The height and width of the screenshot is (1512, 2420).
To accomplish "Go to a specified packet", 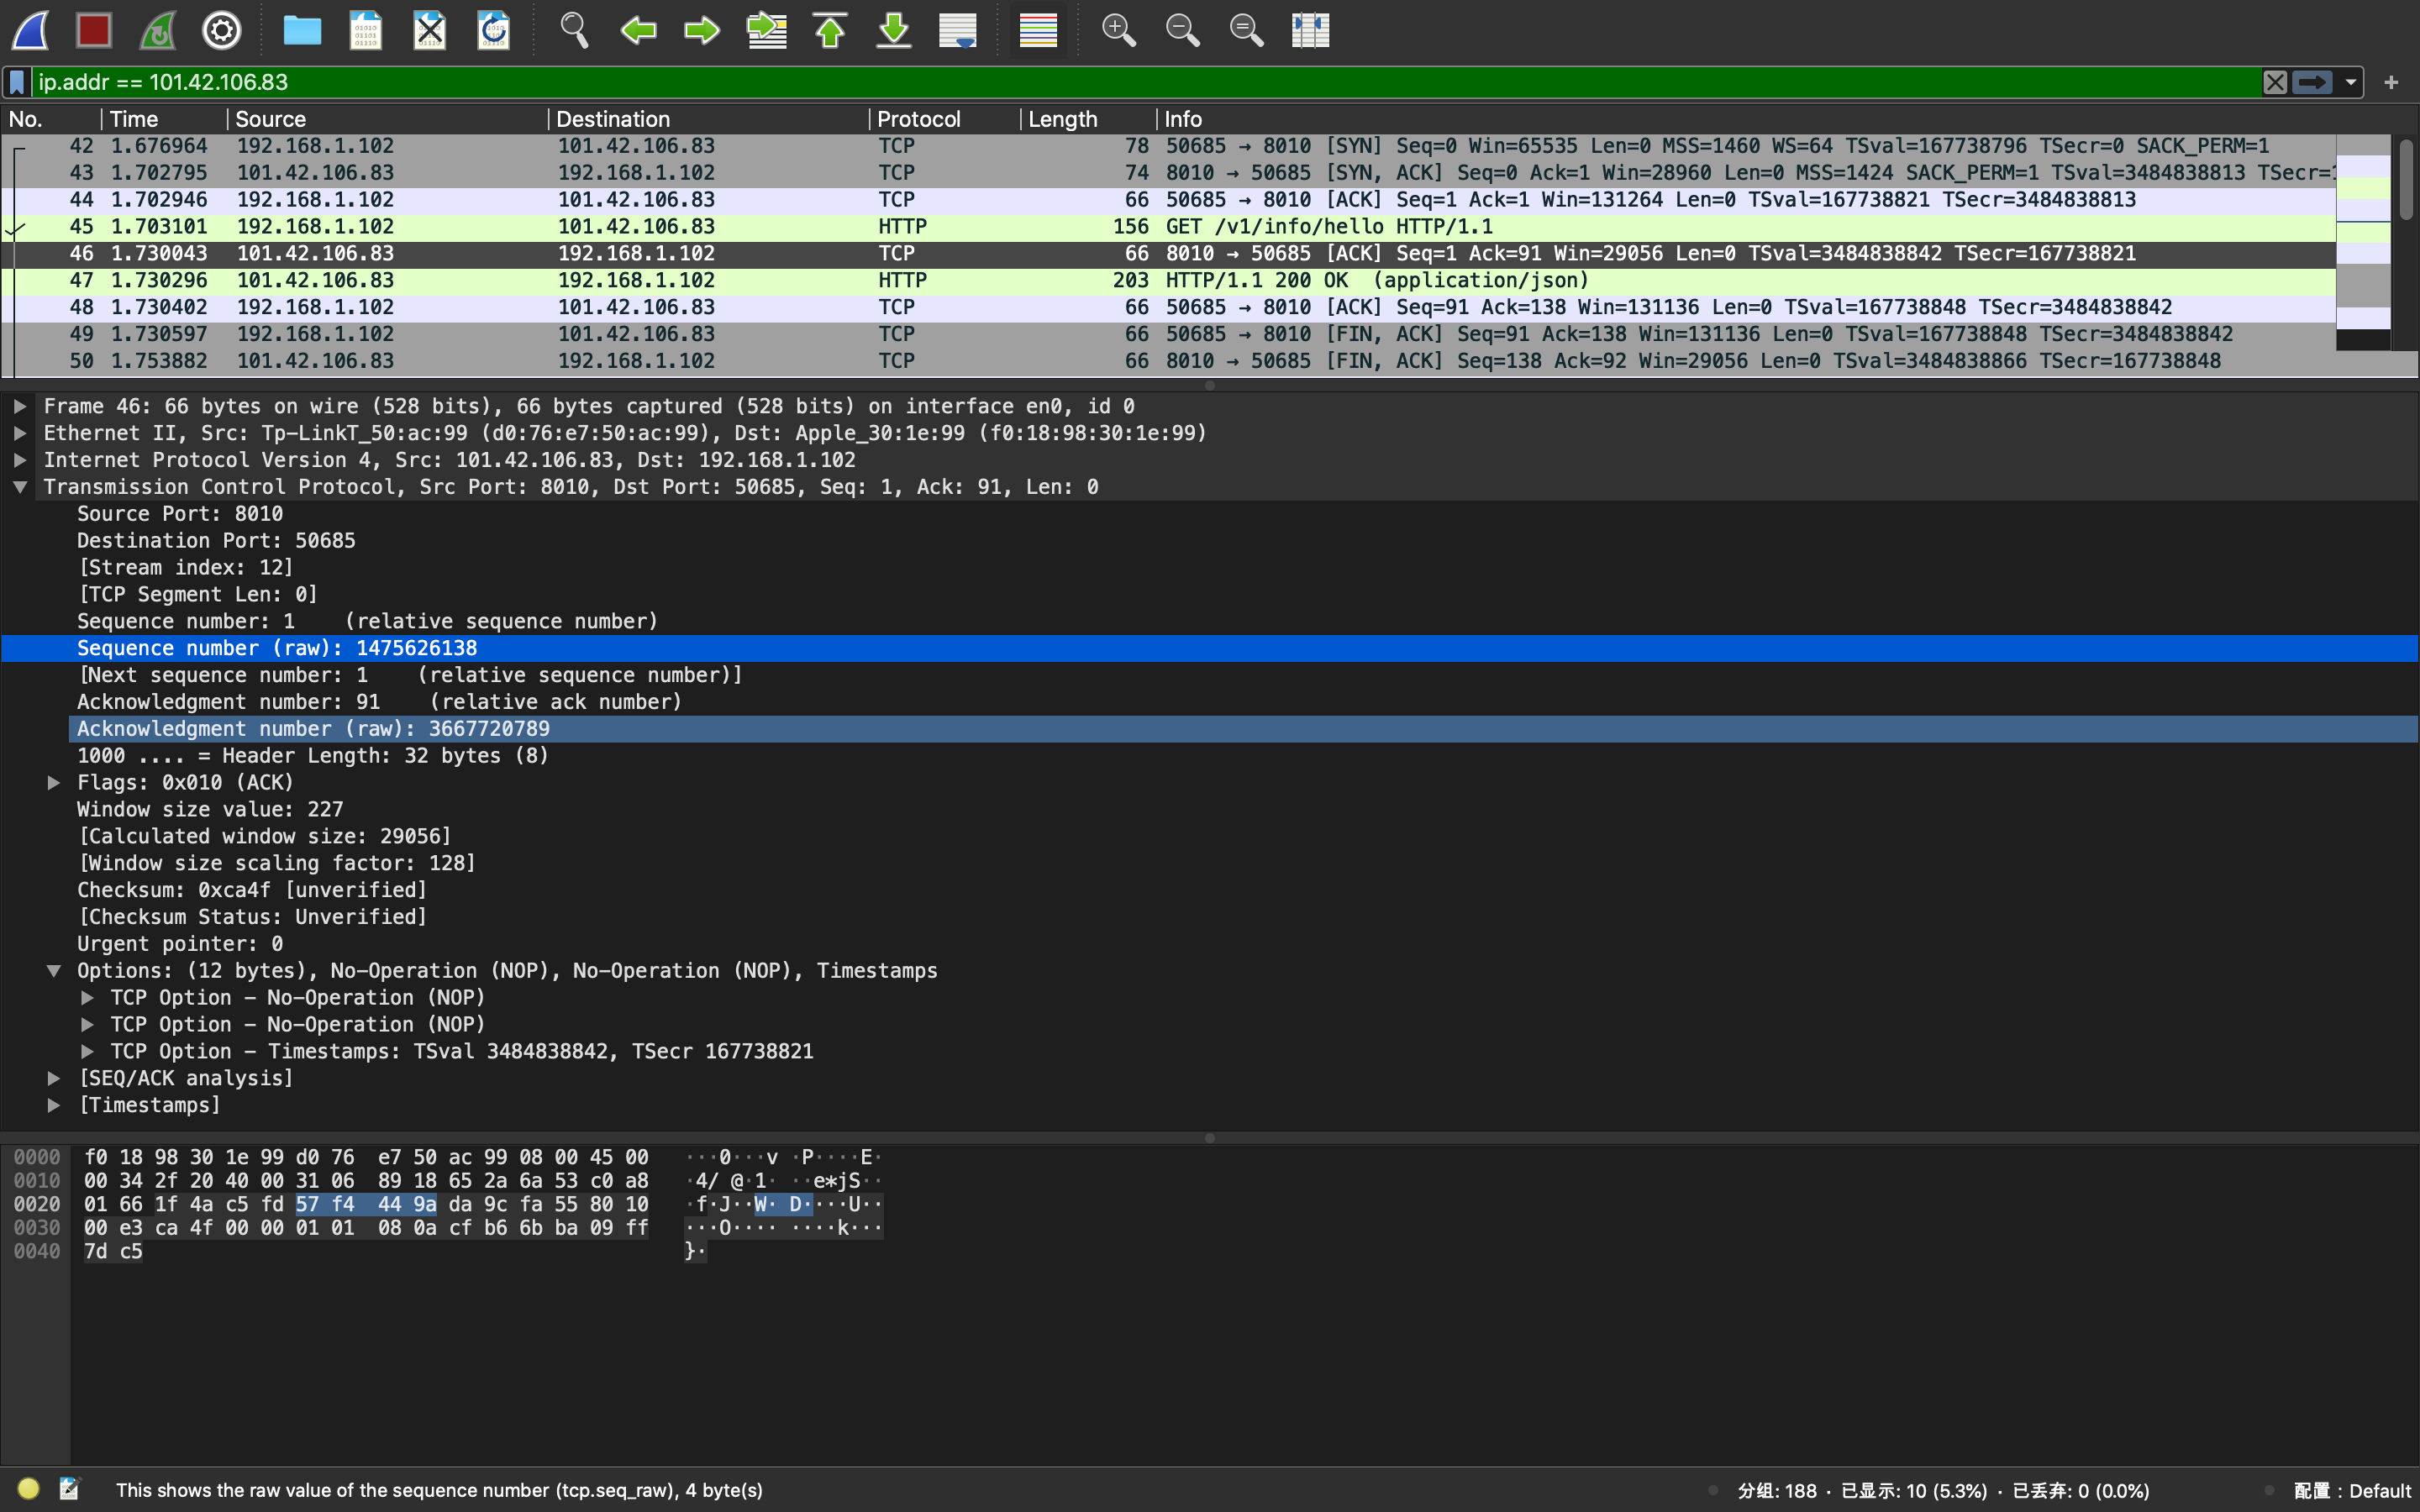I will pos(767,30).
